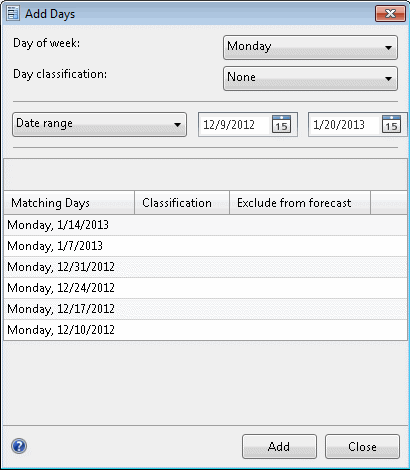Select the Monday, 1/7/2013 row
The width and height of the screenshot is (410, 470).
[x=205, y=246]
